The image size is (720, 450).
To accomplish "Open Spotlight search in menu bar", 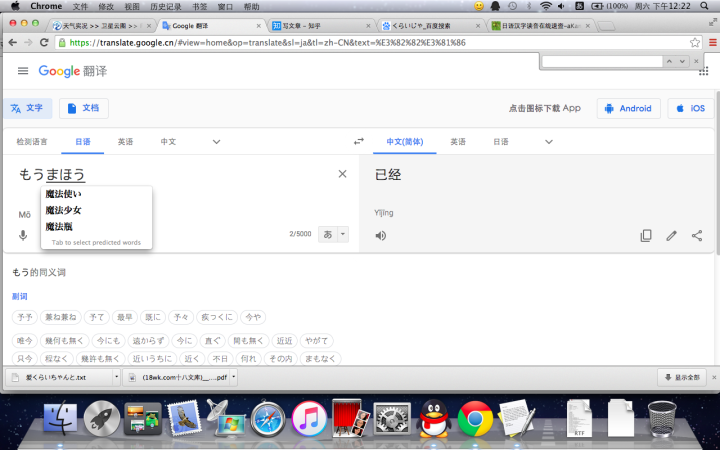I will point(704,6).
